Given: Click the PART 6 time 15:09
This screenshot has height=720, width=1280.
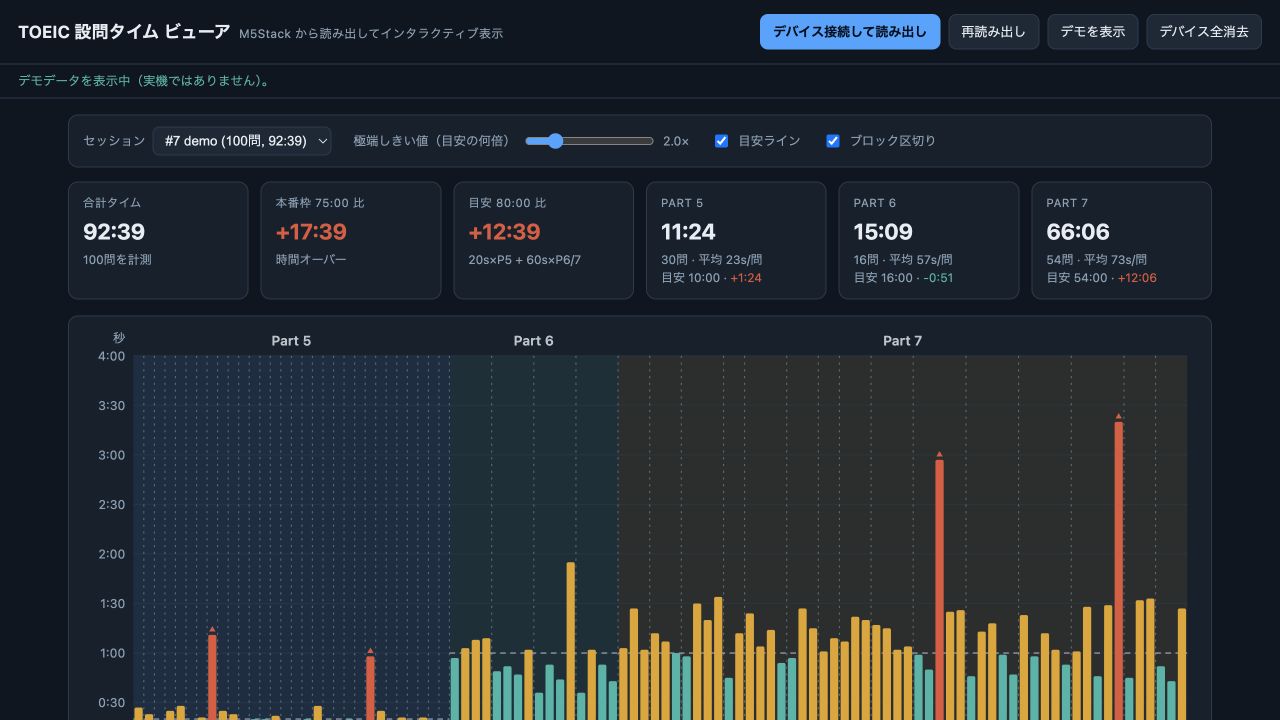Looking at the screenshot, I should (883, 232).
